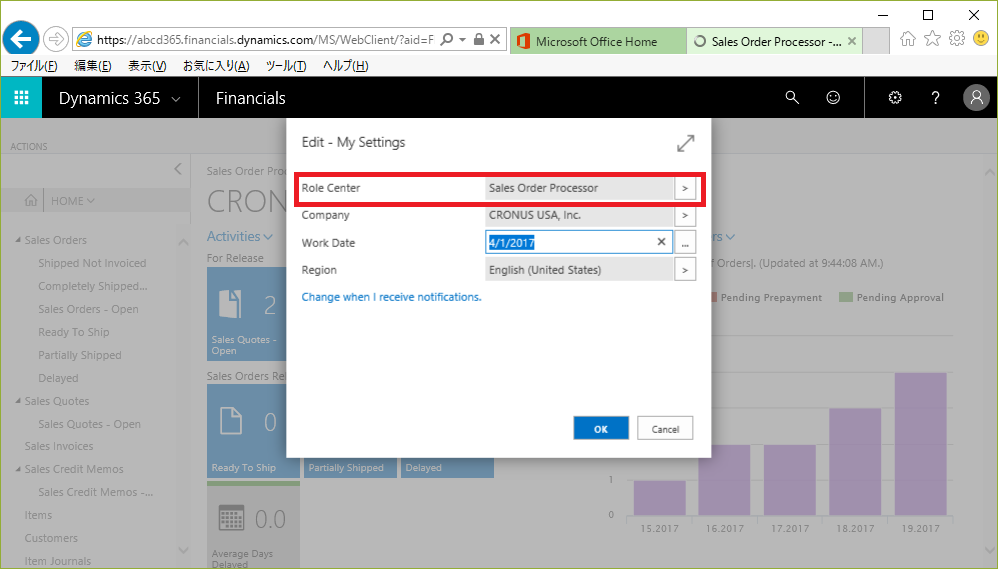Open Customers in navigation pane
The width and height of the screenshot is (998, 569).
click(51, 538)
